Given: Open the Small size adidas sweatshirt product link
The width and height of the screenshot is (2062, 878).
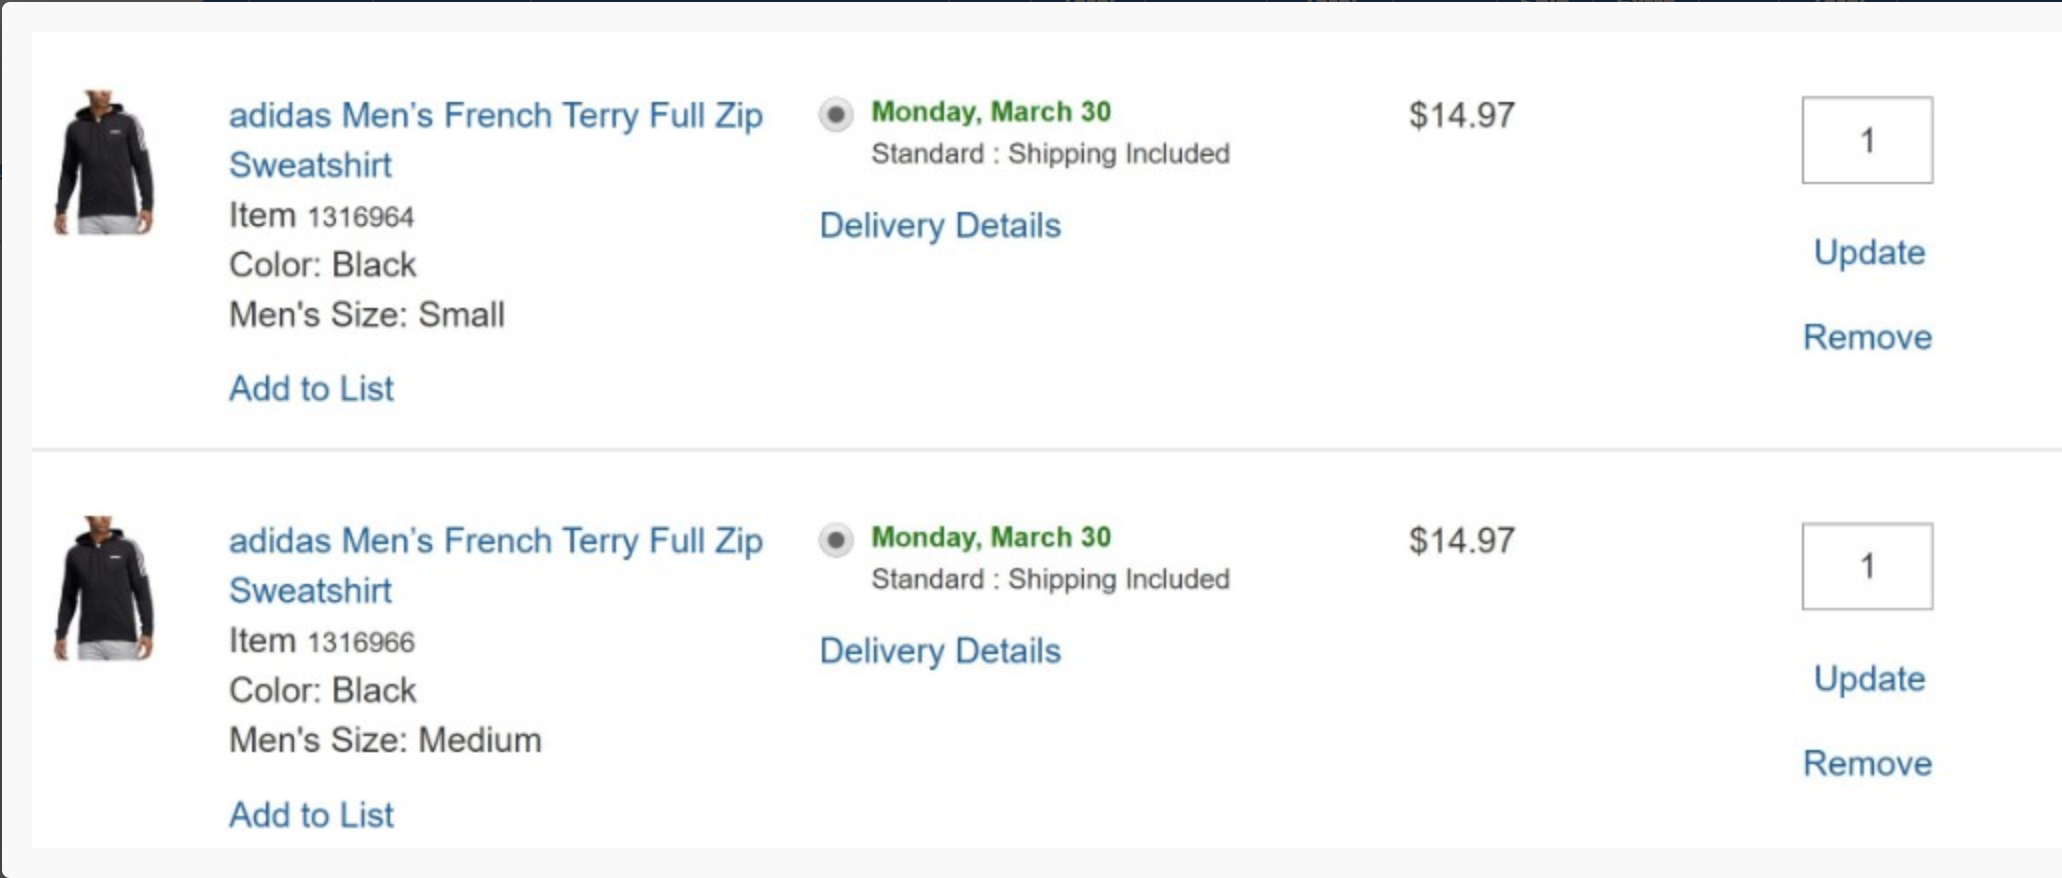Looking at the screenshot, I should 496,140.
